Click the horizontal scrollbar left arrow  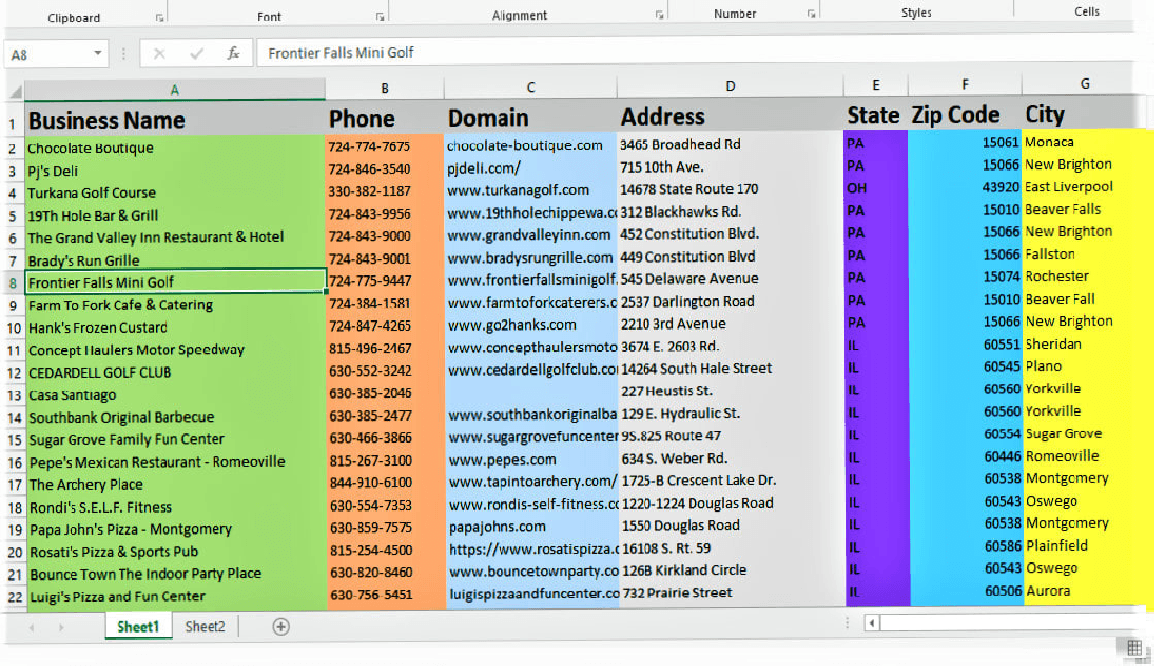pyautogui.click(x=872, y=623)
